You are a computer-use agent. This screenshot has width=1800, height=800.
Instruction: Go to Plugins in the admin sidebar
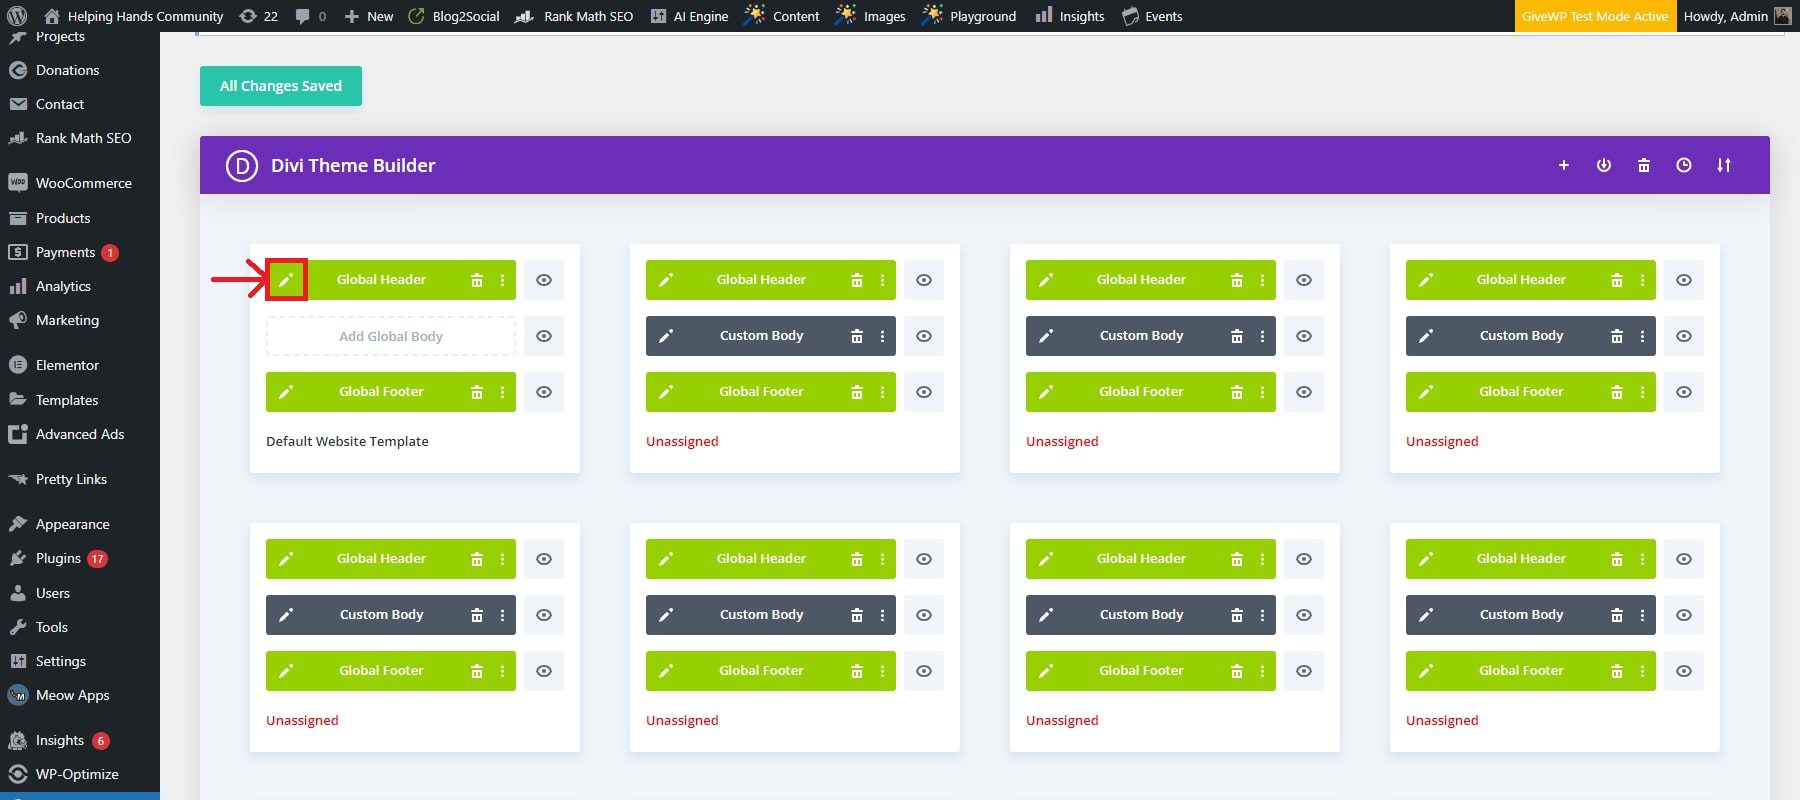(x=58, y=558)
